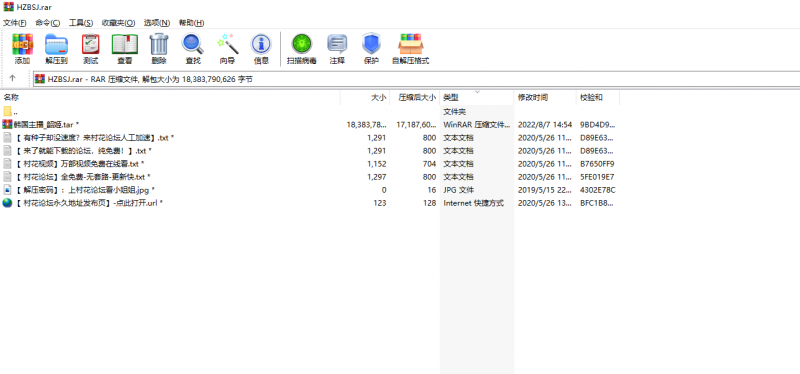Click size value 1,297

click(x=377, y=177)
